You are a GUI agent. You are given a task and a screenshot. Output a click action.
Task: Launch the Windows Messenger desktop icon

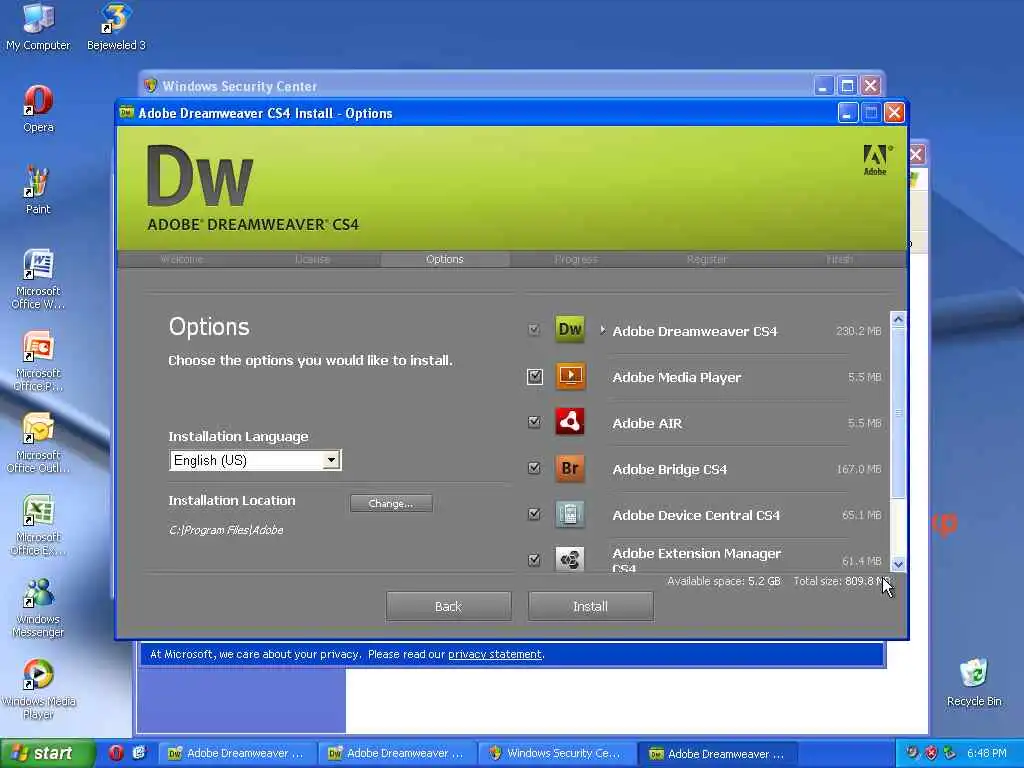click(x=38, y=607)
